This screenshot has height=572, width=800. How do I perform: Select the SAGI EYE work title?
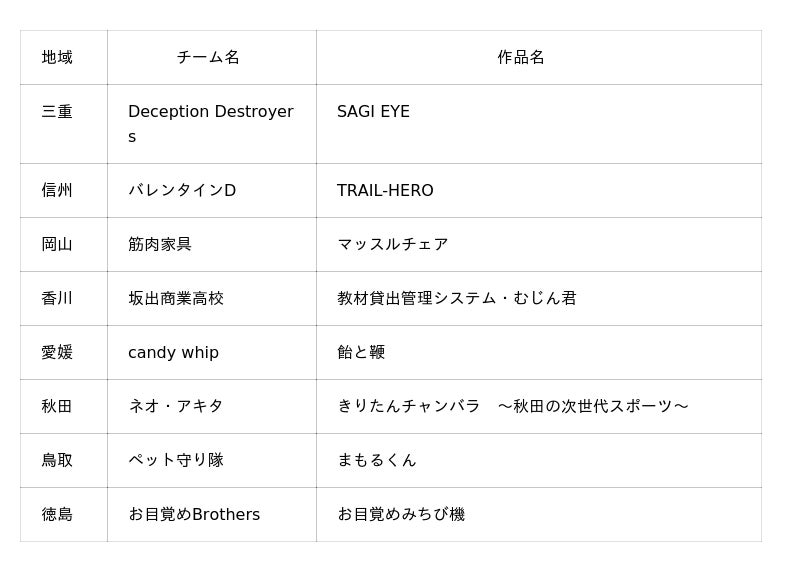click(x=373, y=112)
